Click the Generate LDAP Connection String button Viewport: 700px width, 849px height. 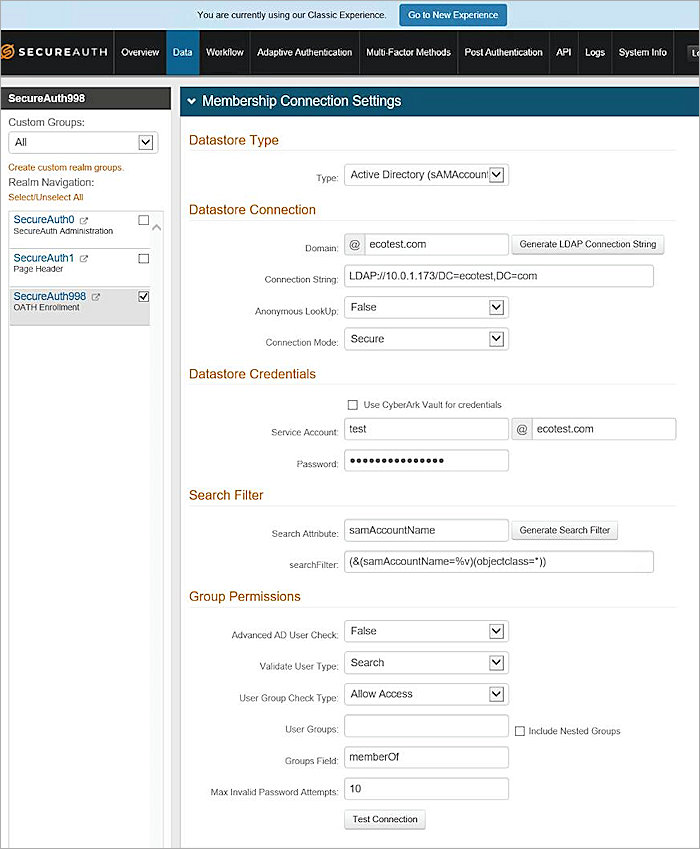tap(588, 243)
